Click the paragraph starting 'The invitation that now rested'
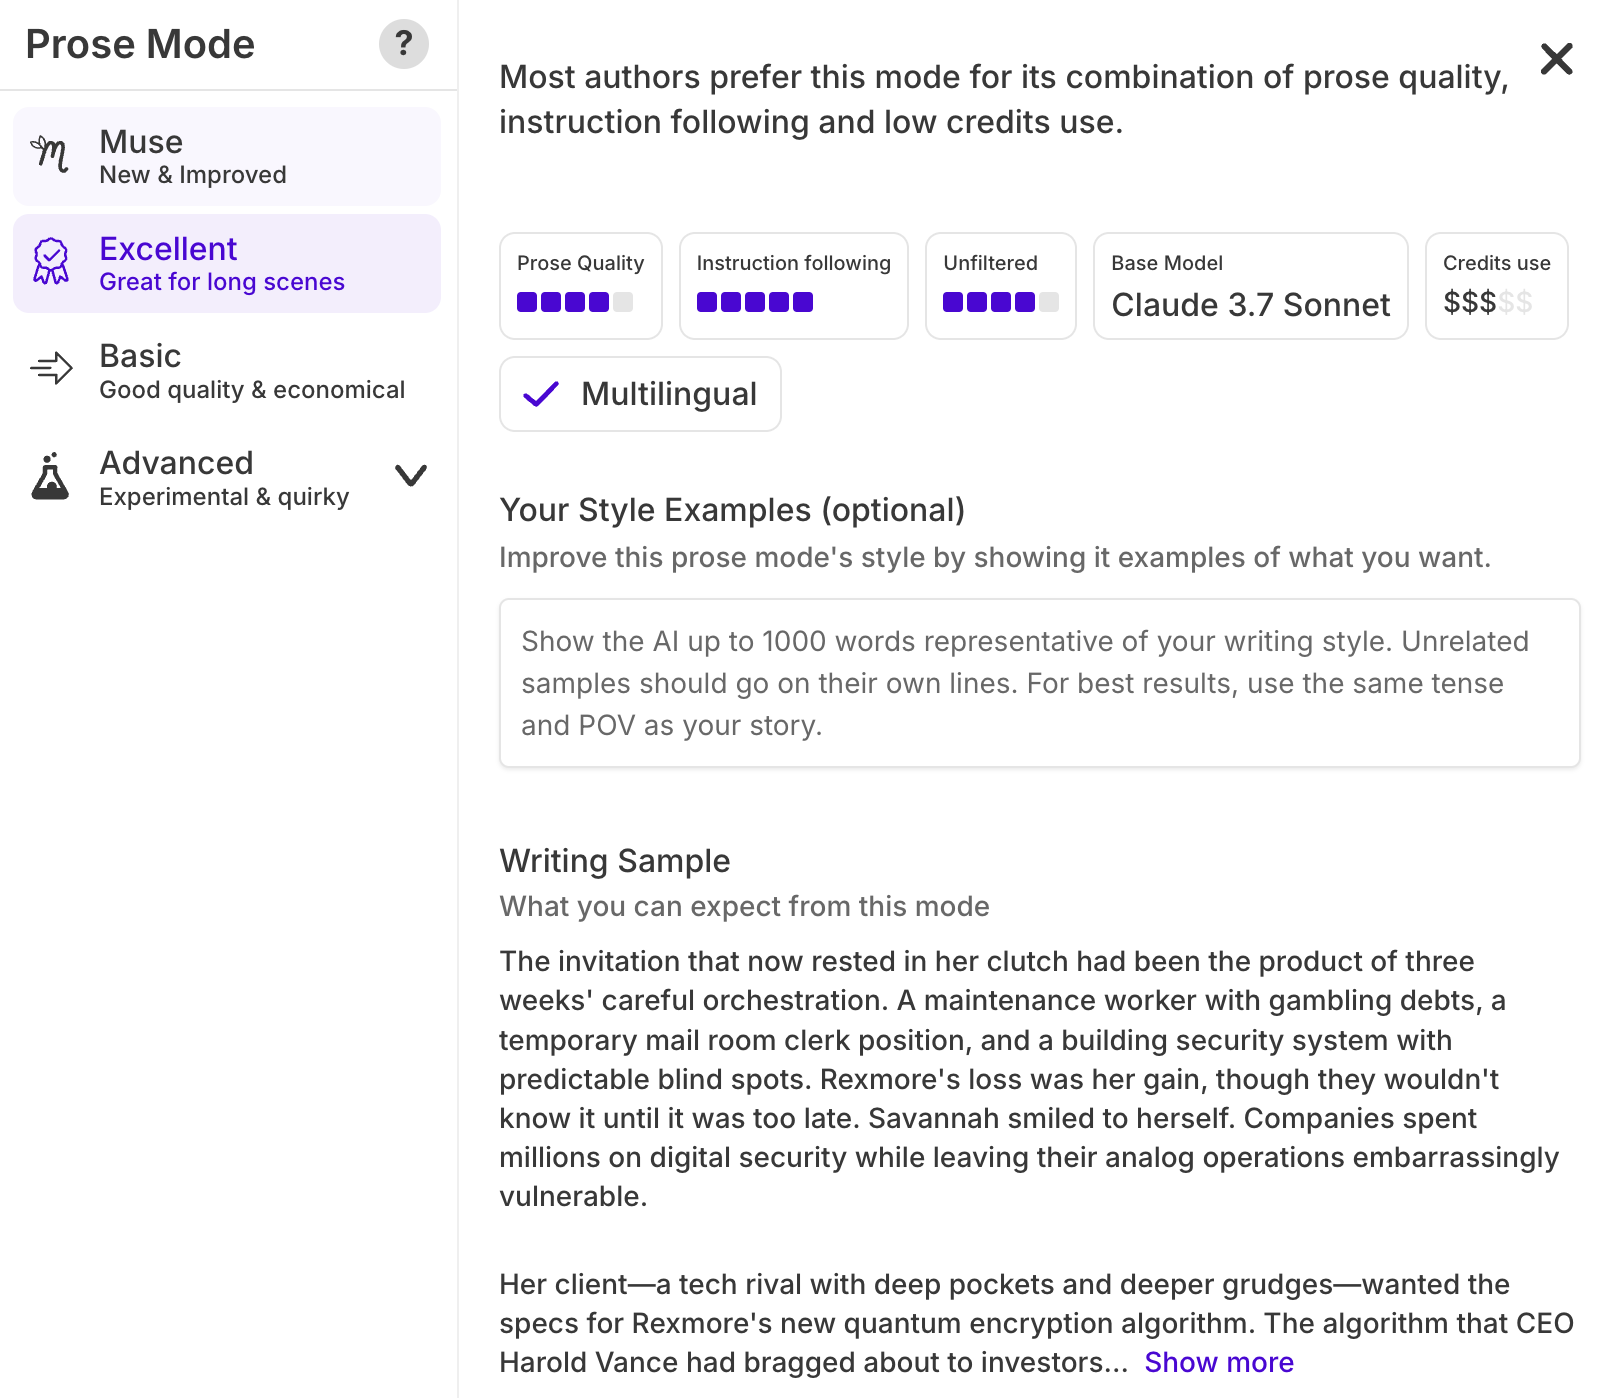 (x=1030, y=1079)
